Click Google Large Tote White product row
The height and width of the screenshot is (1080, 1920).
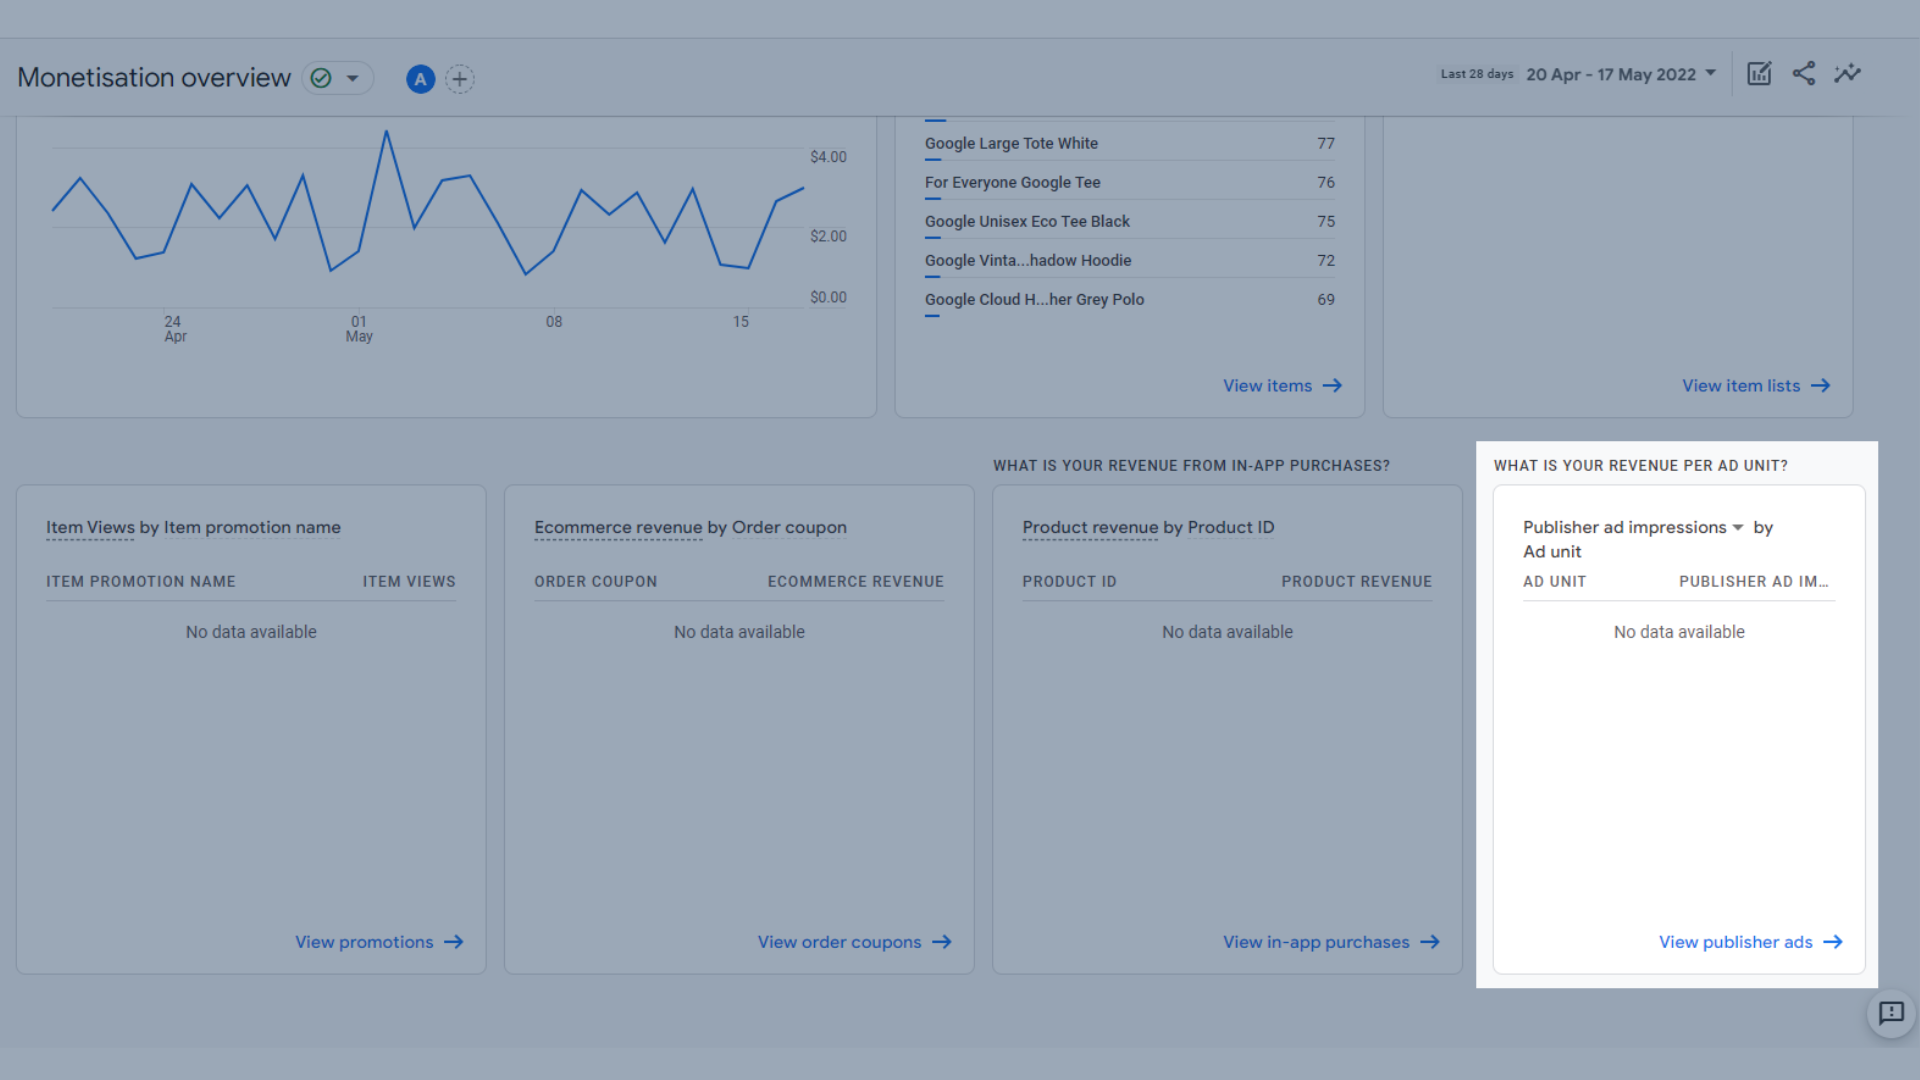pyautogui.click(x=1127, y=142)
